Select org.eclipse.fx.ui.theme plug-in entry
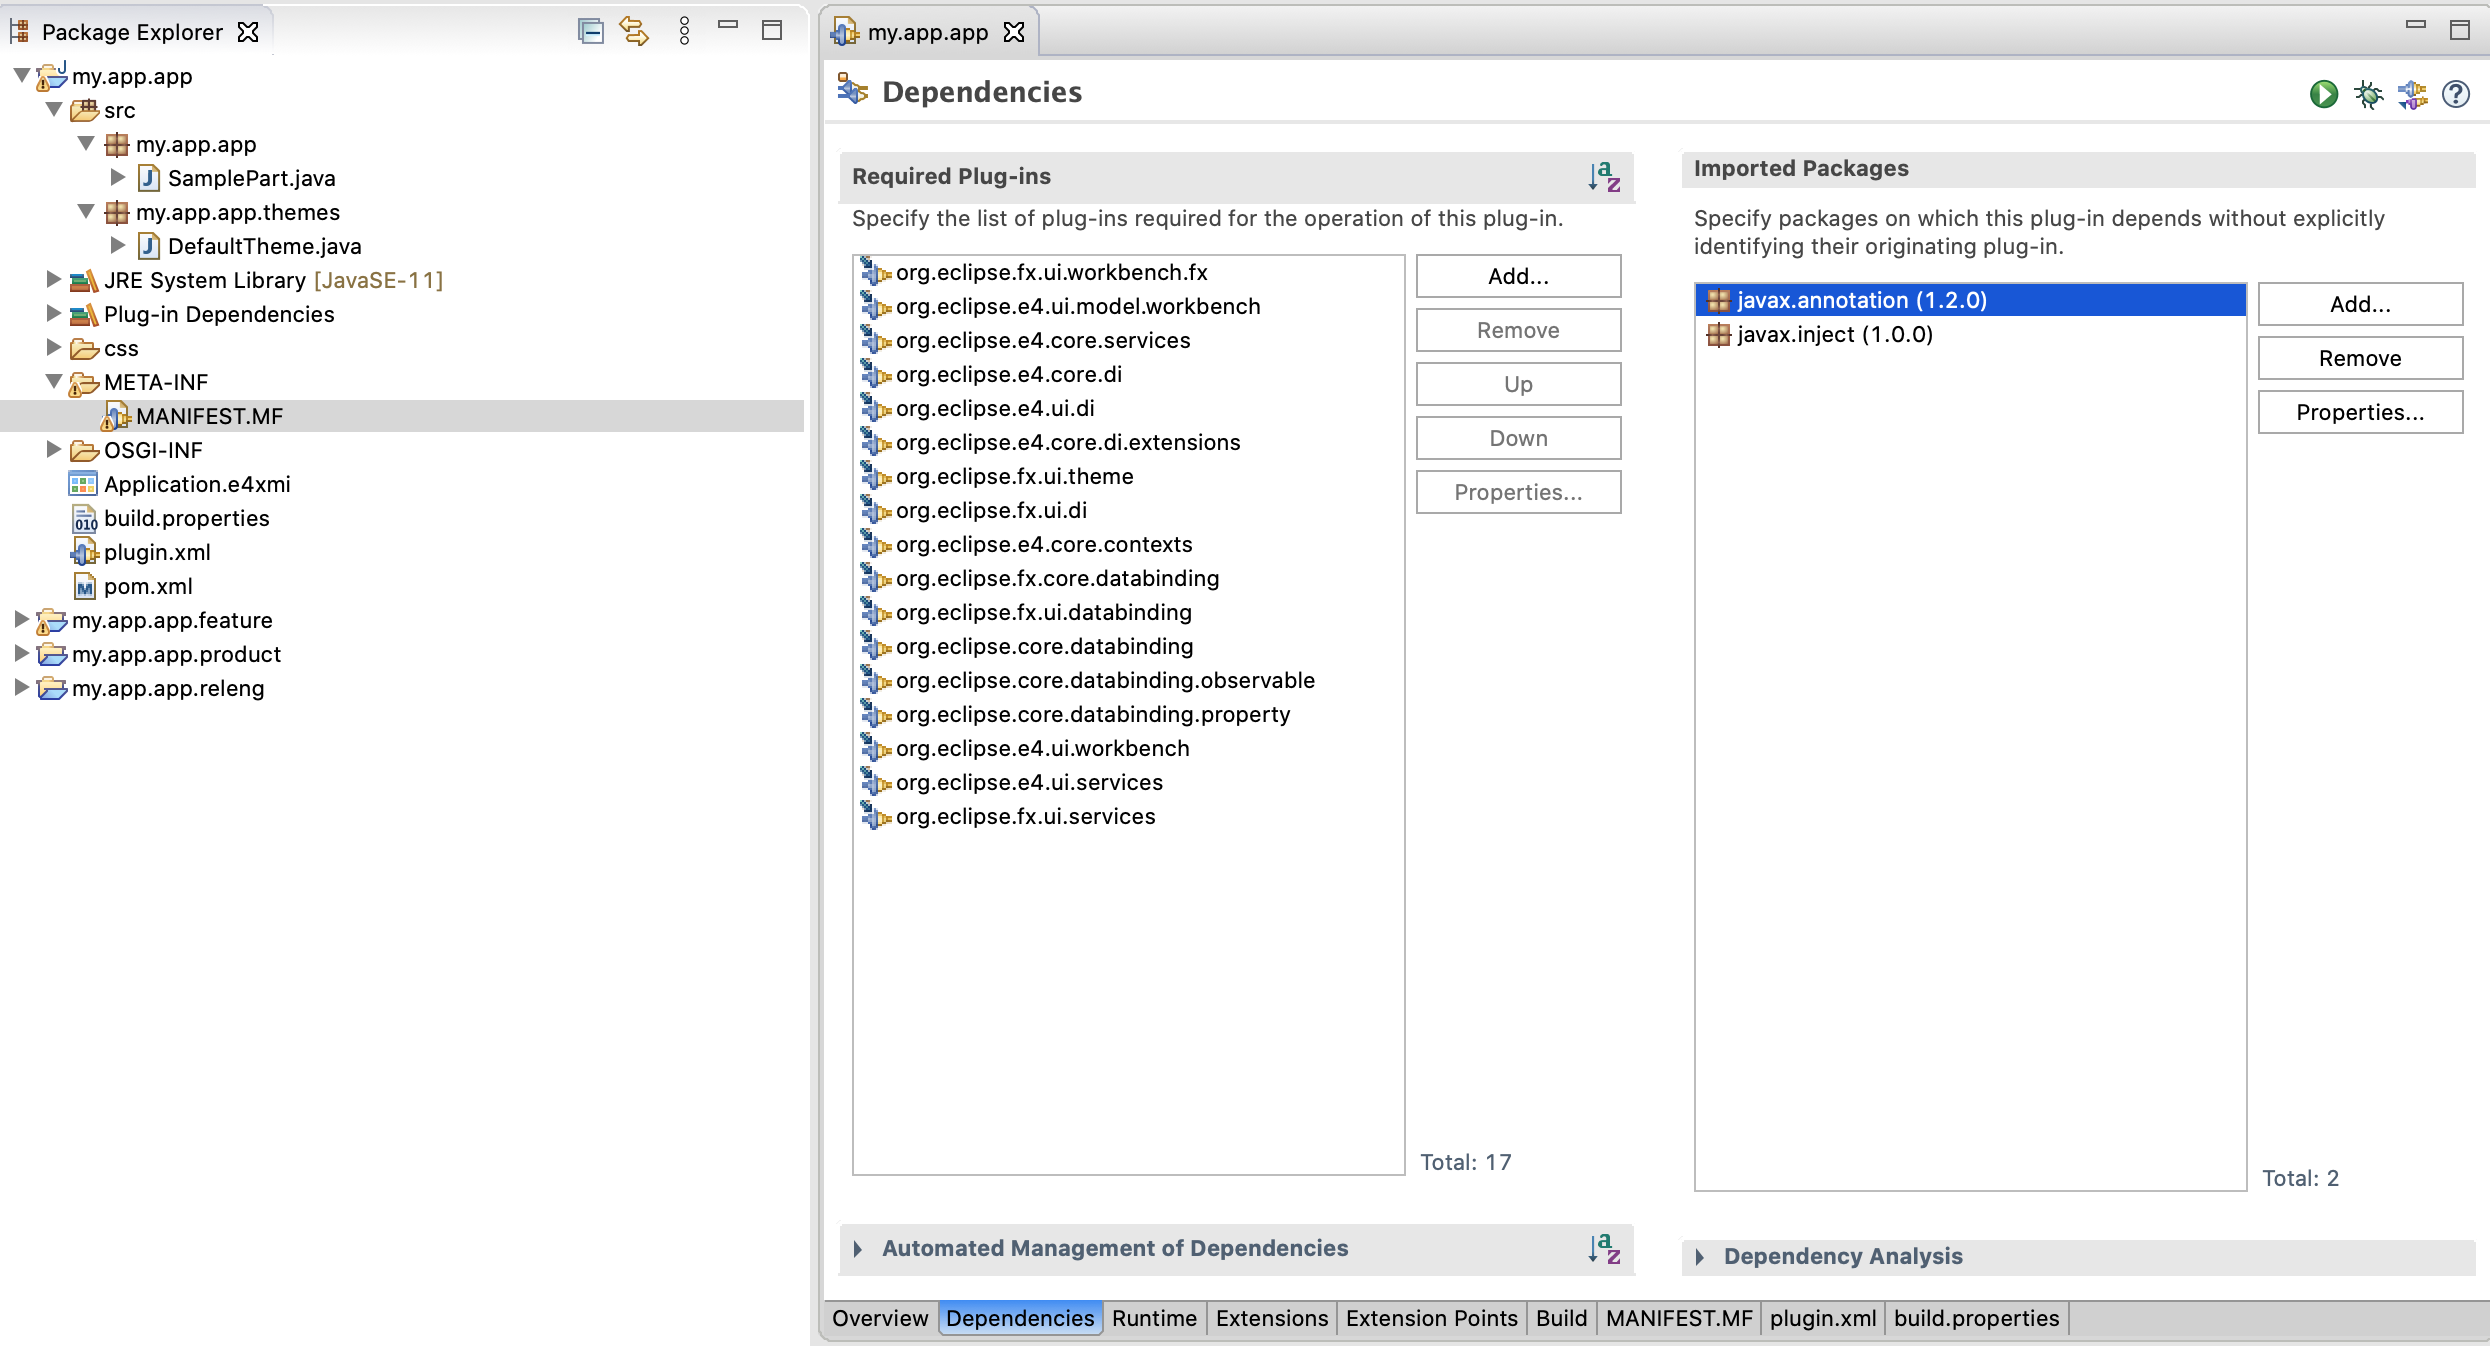Screen dimensions: 2490x1346 [x=1014, y=476]
